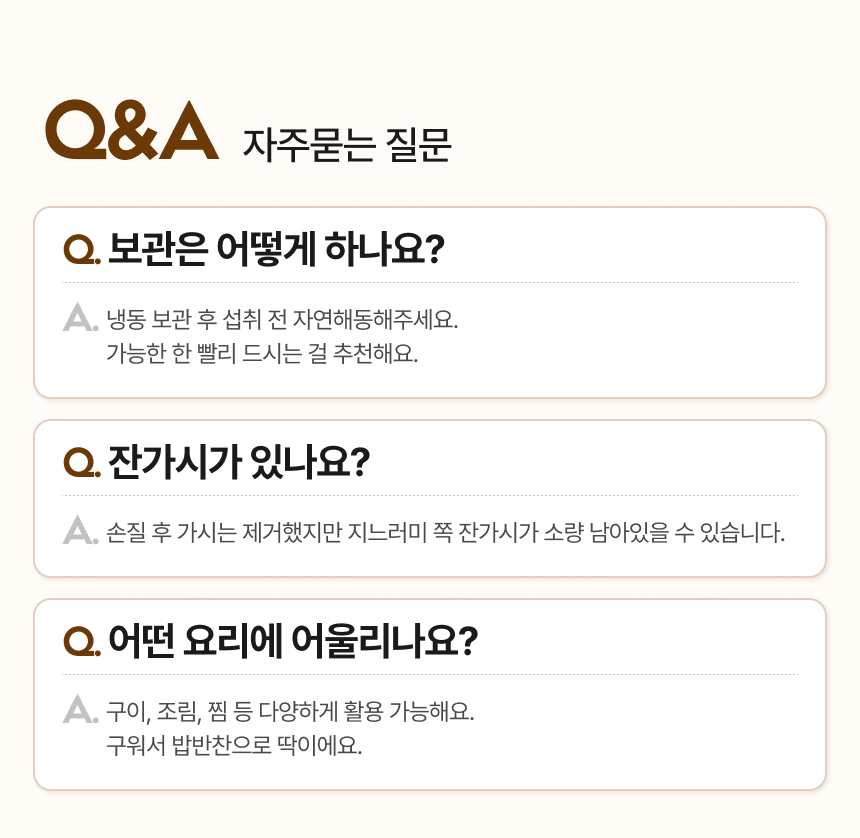This screenshot has width=860, height=838.
Task: Select the 자주묻는 질문 heading text
Action: coord(347,146)
